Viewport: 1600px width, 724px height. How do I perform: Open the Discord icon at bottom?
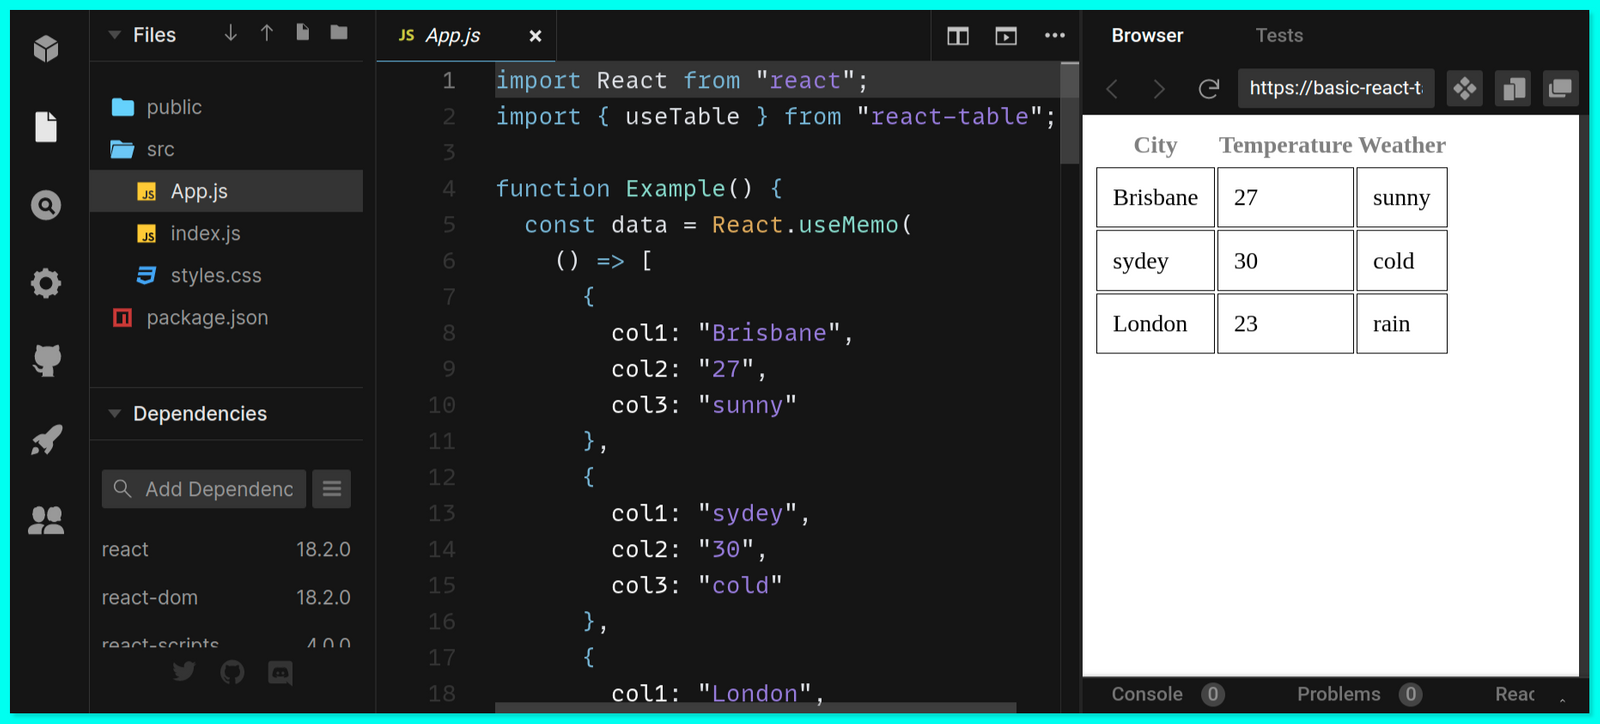click(x=280, y=673)
